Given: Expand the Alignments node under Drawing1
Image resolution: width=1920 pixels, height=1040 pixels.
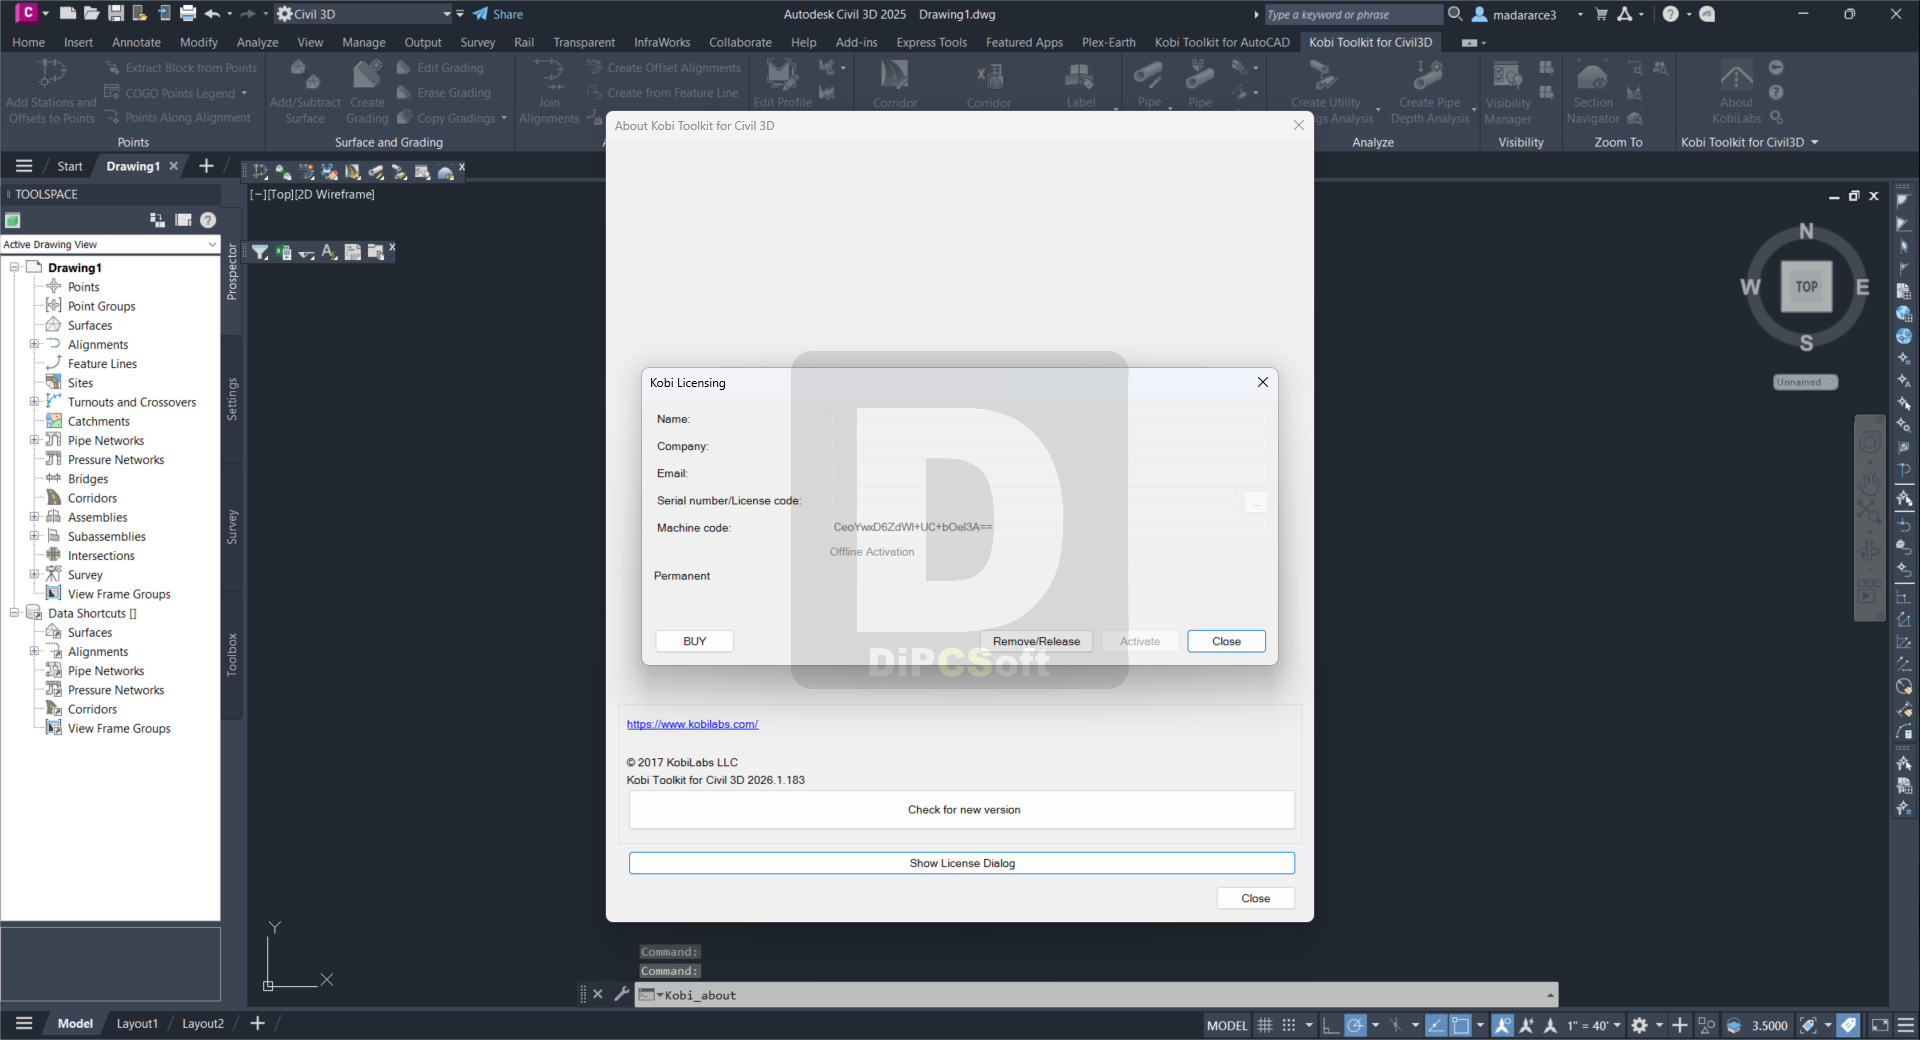Looking at the screenshot, I should pos(34,344).
